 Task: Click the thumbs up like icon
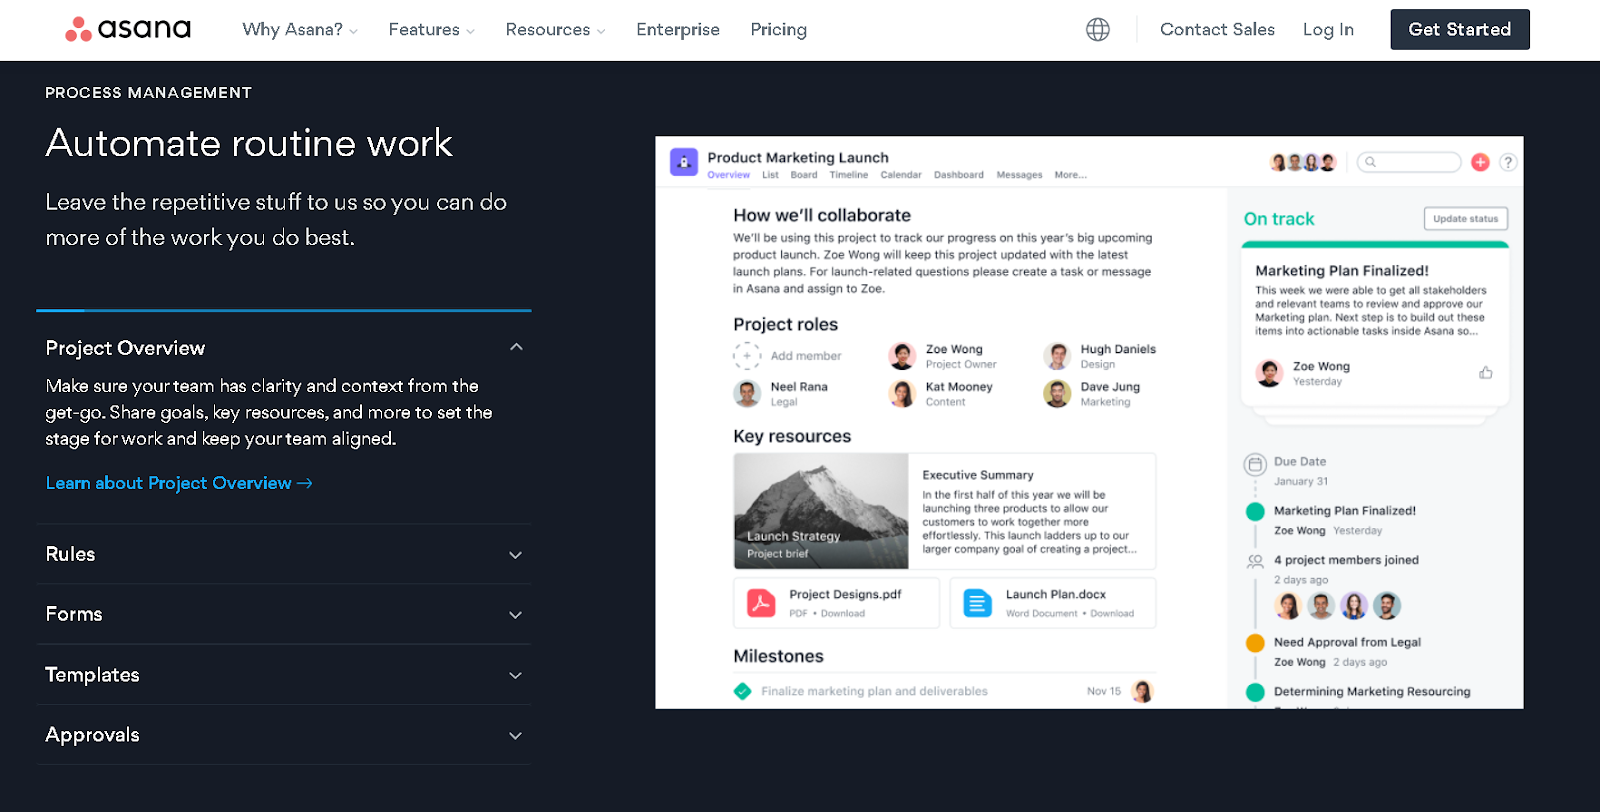1486,373
